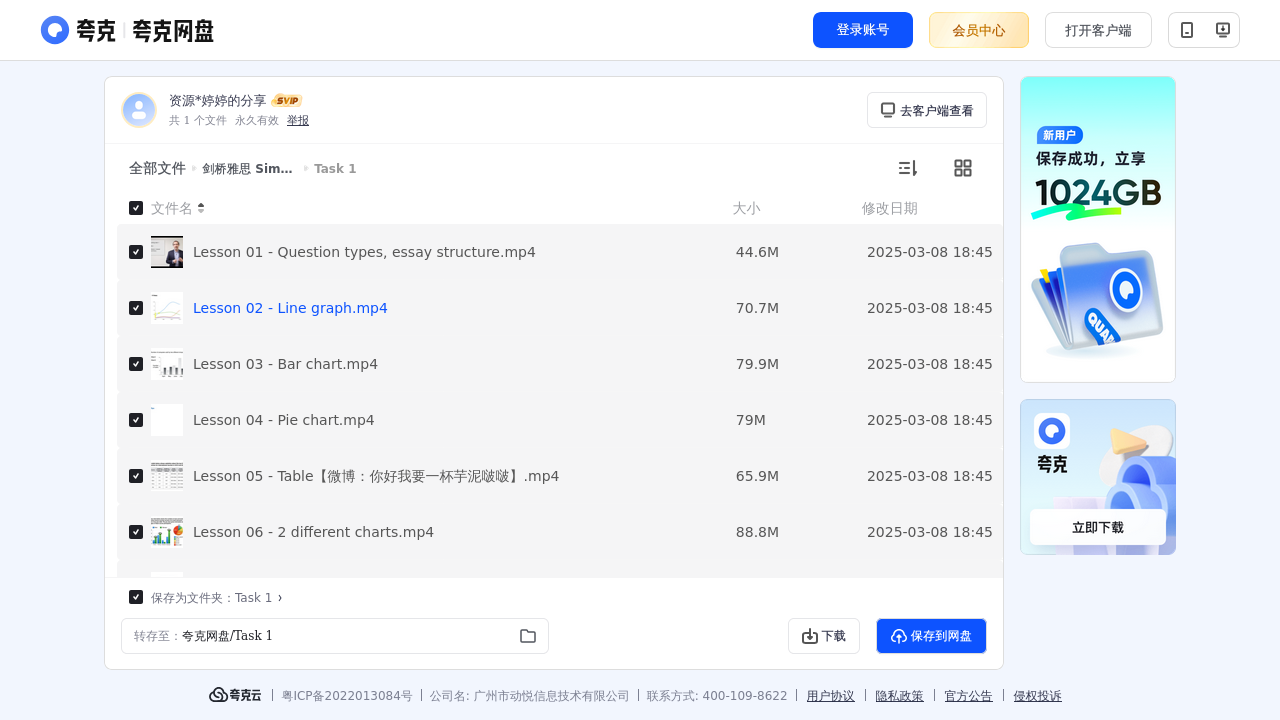
Task: Open Lesson 06 - 2 different charts.mp4 name
Action: (x=313, y=532)
